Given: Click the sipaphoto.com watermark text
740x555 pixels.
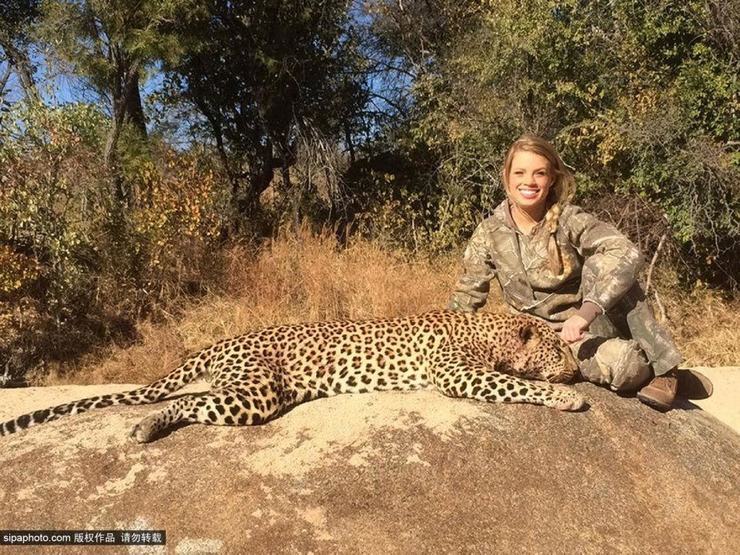Looking at the screenshot, I should click(x=35, y=538).
